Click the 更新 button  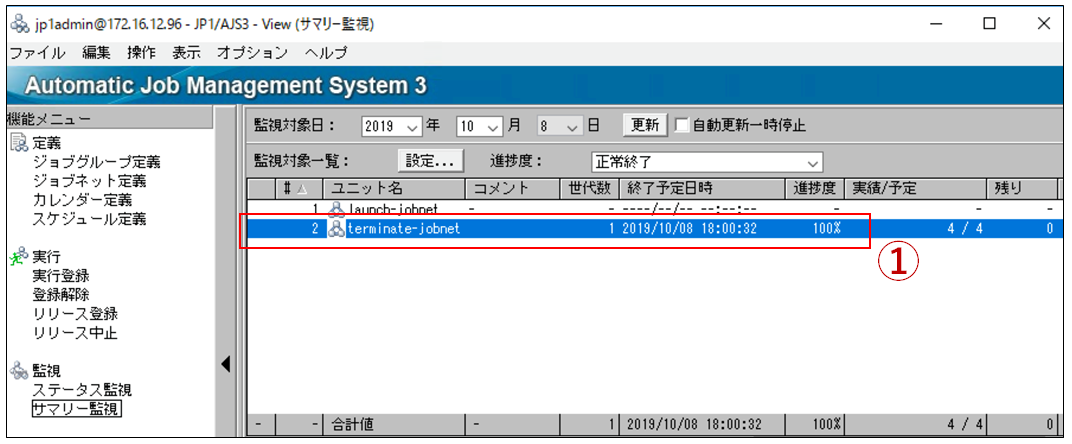(x=645, y=125)
